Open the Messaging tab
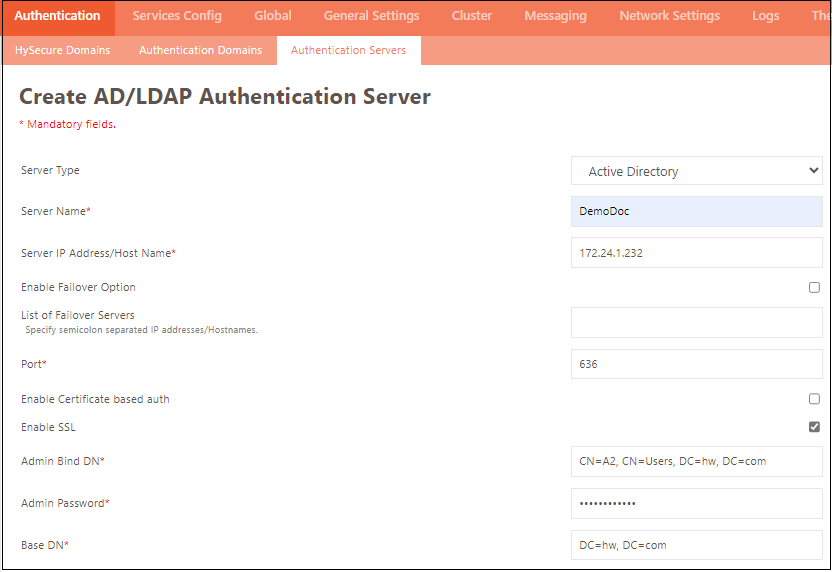The width and height of the screenshot is (832, 572). point(555,16)
